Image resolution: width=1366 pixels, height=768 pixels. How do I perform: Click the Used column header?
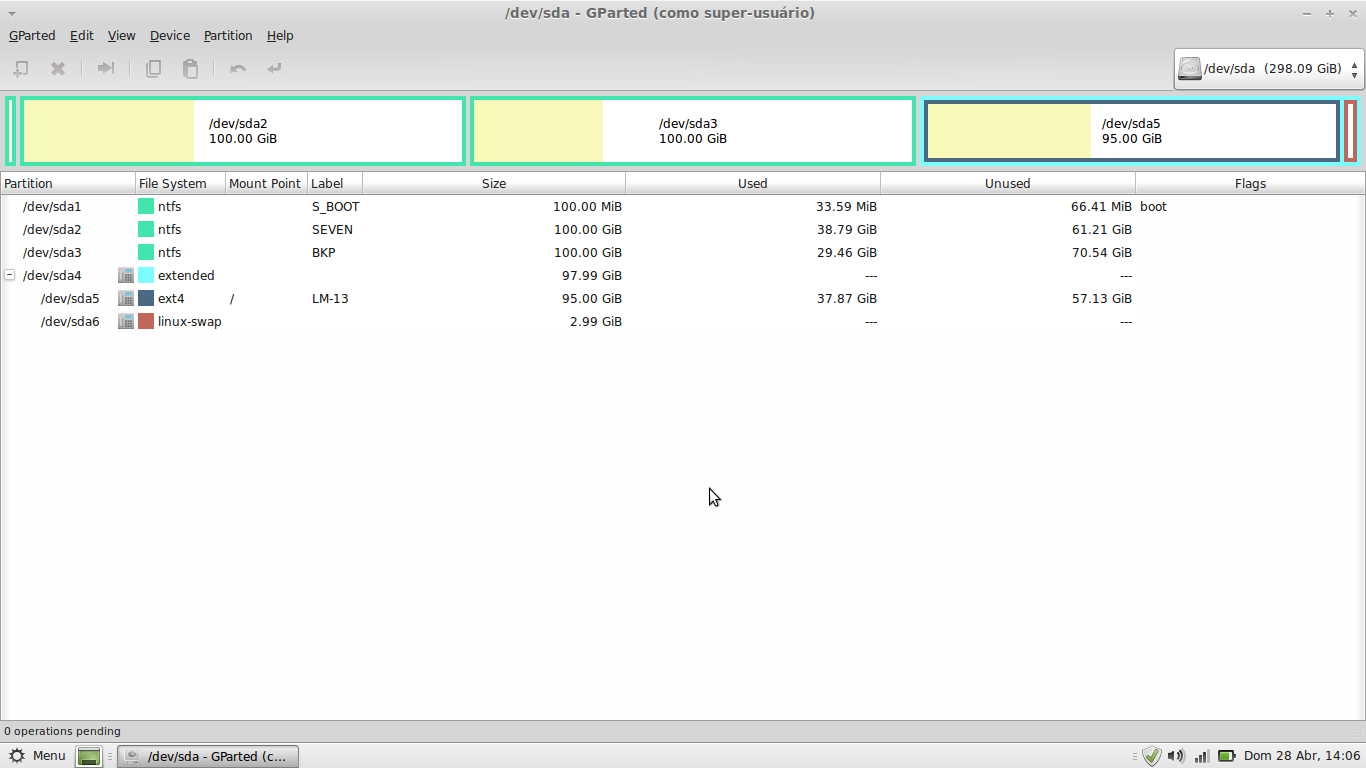point(753,183)
